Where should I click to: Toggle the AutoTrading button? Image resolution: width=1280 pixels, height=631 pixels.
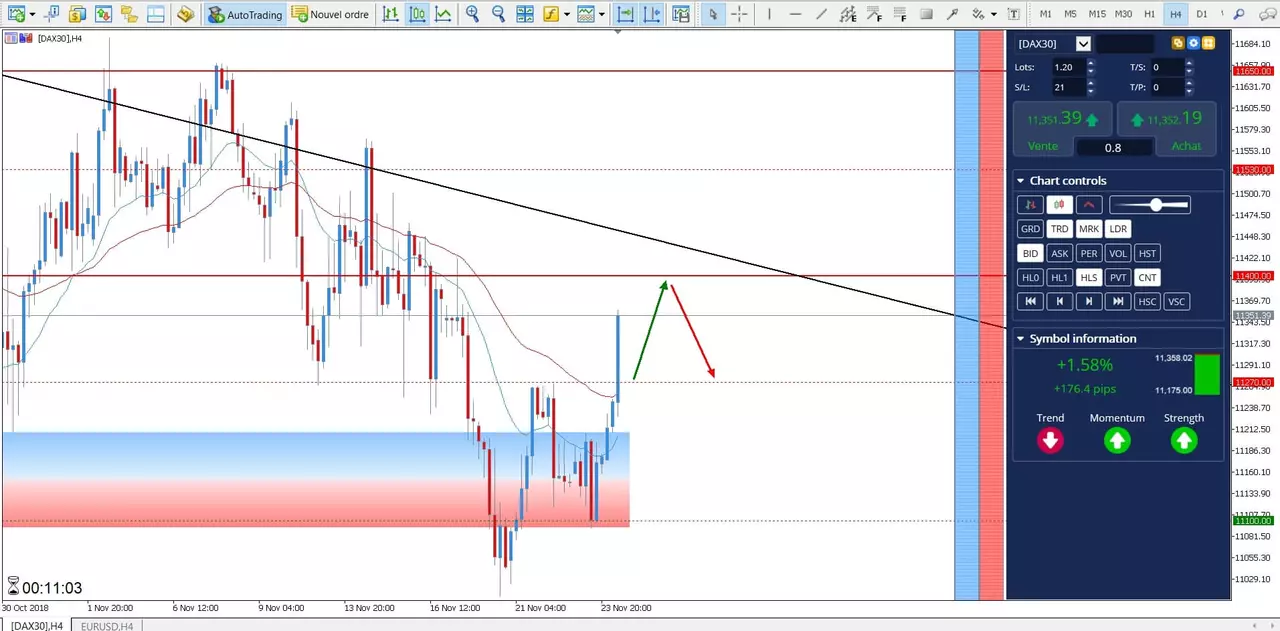[x=246, y=14]
